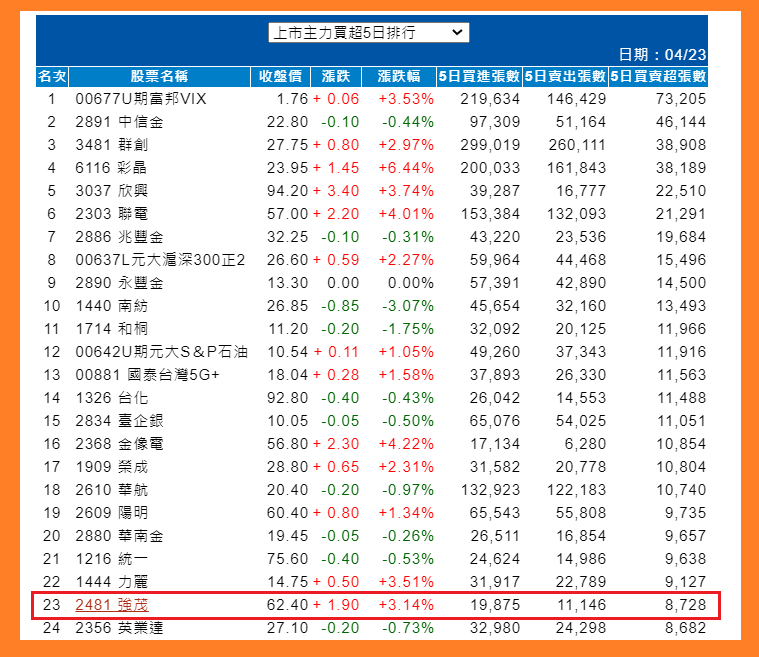The image size is (759, 657).
Task: Select the 股票名稱 column header
Action: [x=159, y=76]
